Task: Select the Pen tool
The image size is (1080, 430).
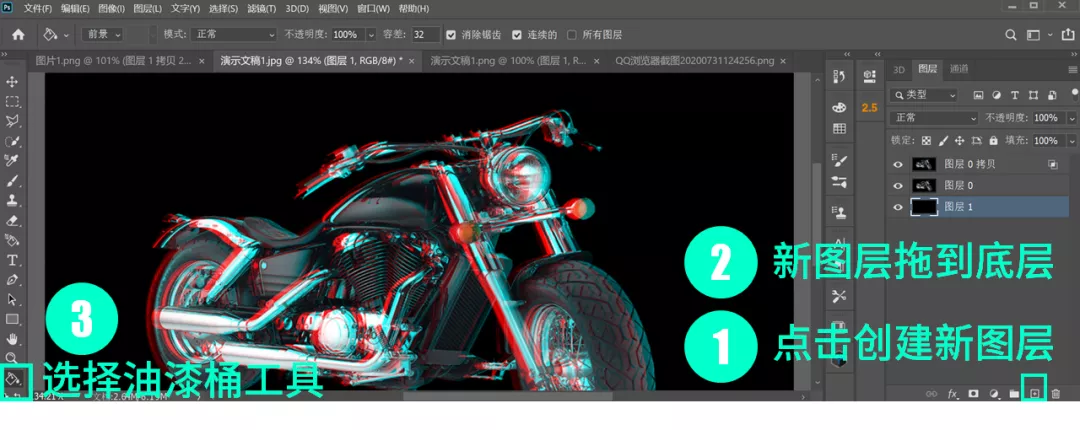Action: [12, 280]
